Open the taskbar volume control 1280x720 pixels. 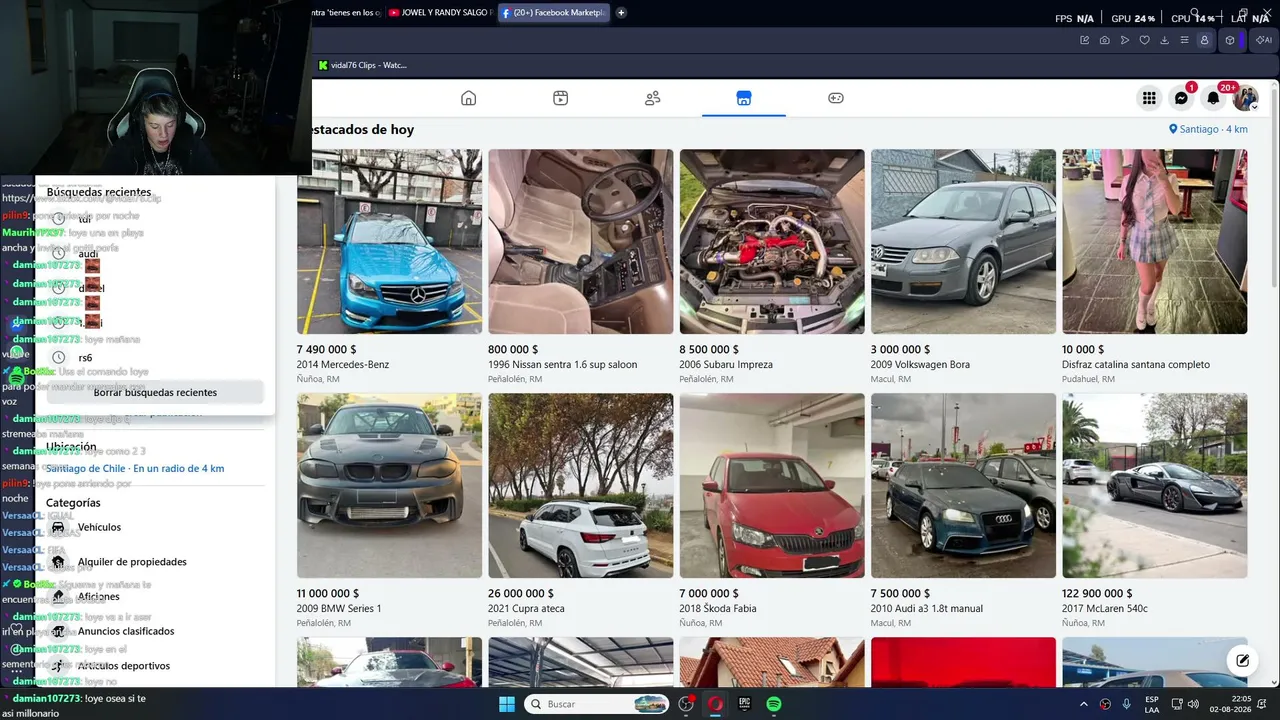[x=1193, y=704]
